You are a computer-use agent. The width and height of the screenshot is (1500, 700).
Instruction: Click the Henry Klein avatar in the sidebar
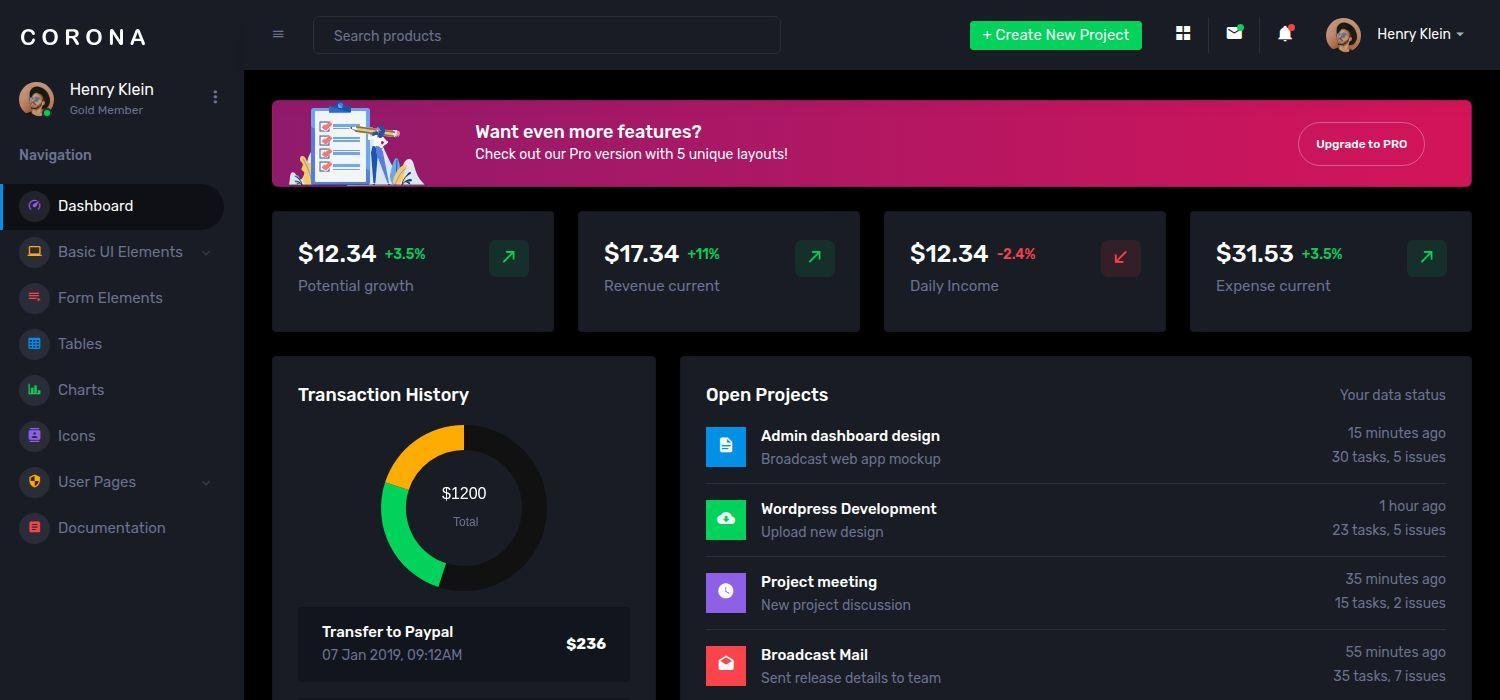(36, 99)
